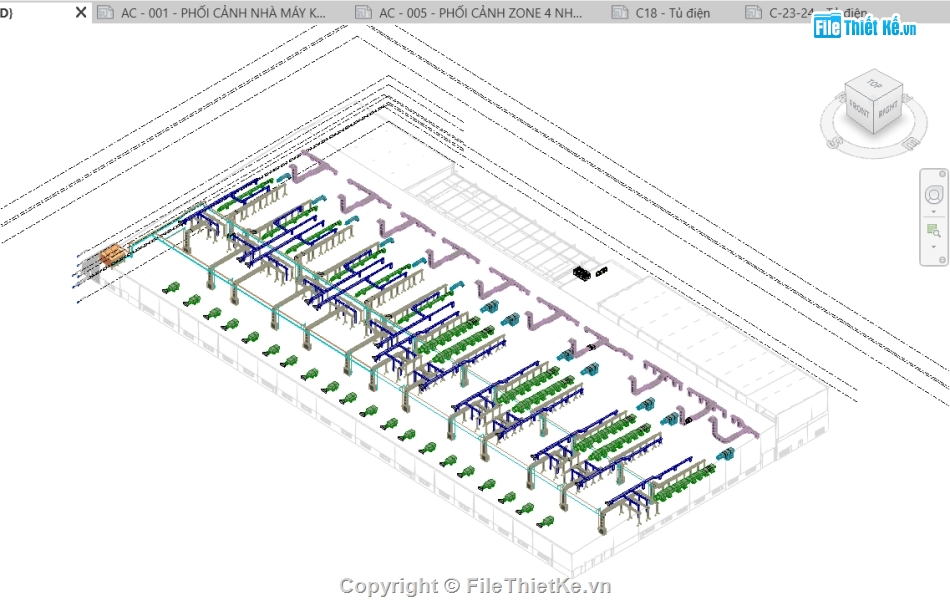Activate the Zoom Region tool
The image size is (950, 616).
pos(934,231)
